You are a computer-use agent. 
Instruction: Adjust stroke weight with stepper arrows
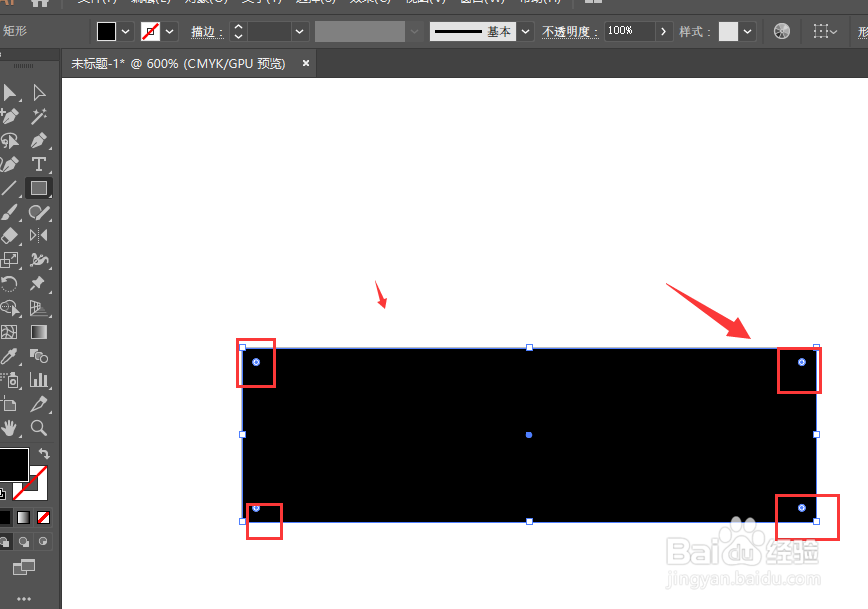tap(238, 32)
